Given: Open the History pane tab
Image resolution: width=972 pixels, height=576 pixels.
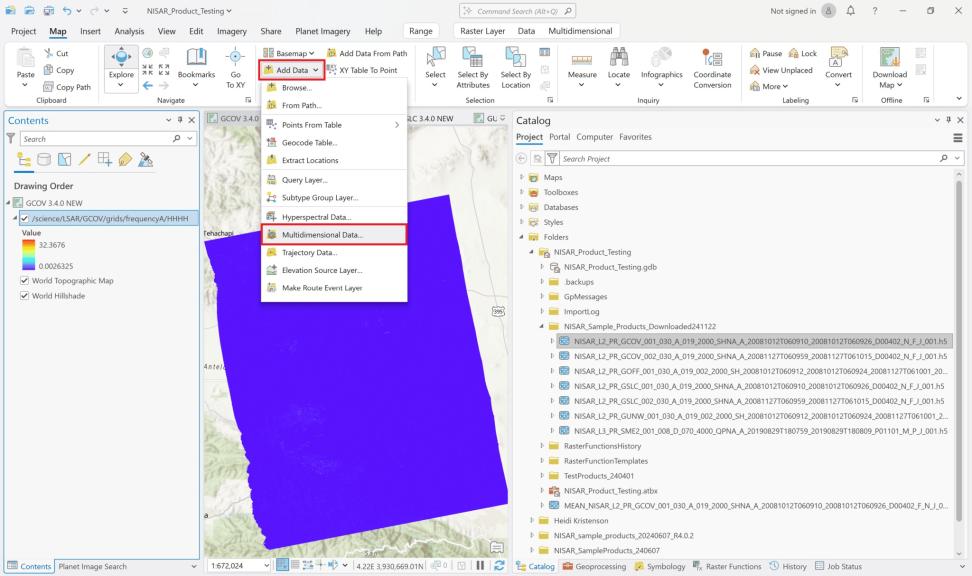Looking at the screenshot, I should tap(788, 566).
